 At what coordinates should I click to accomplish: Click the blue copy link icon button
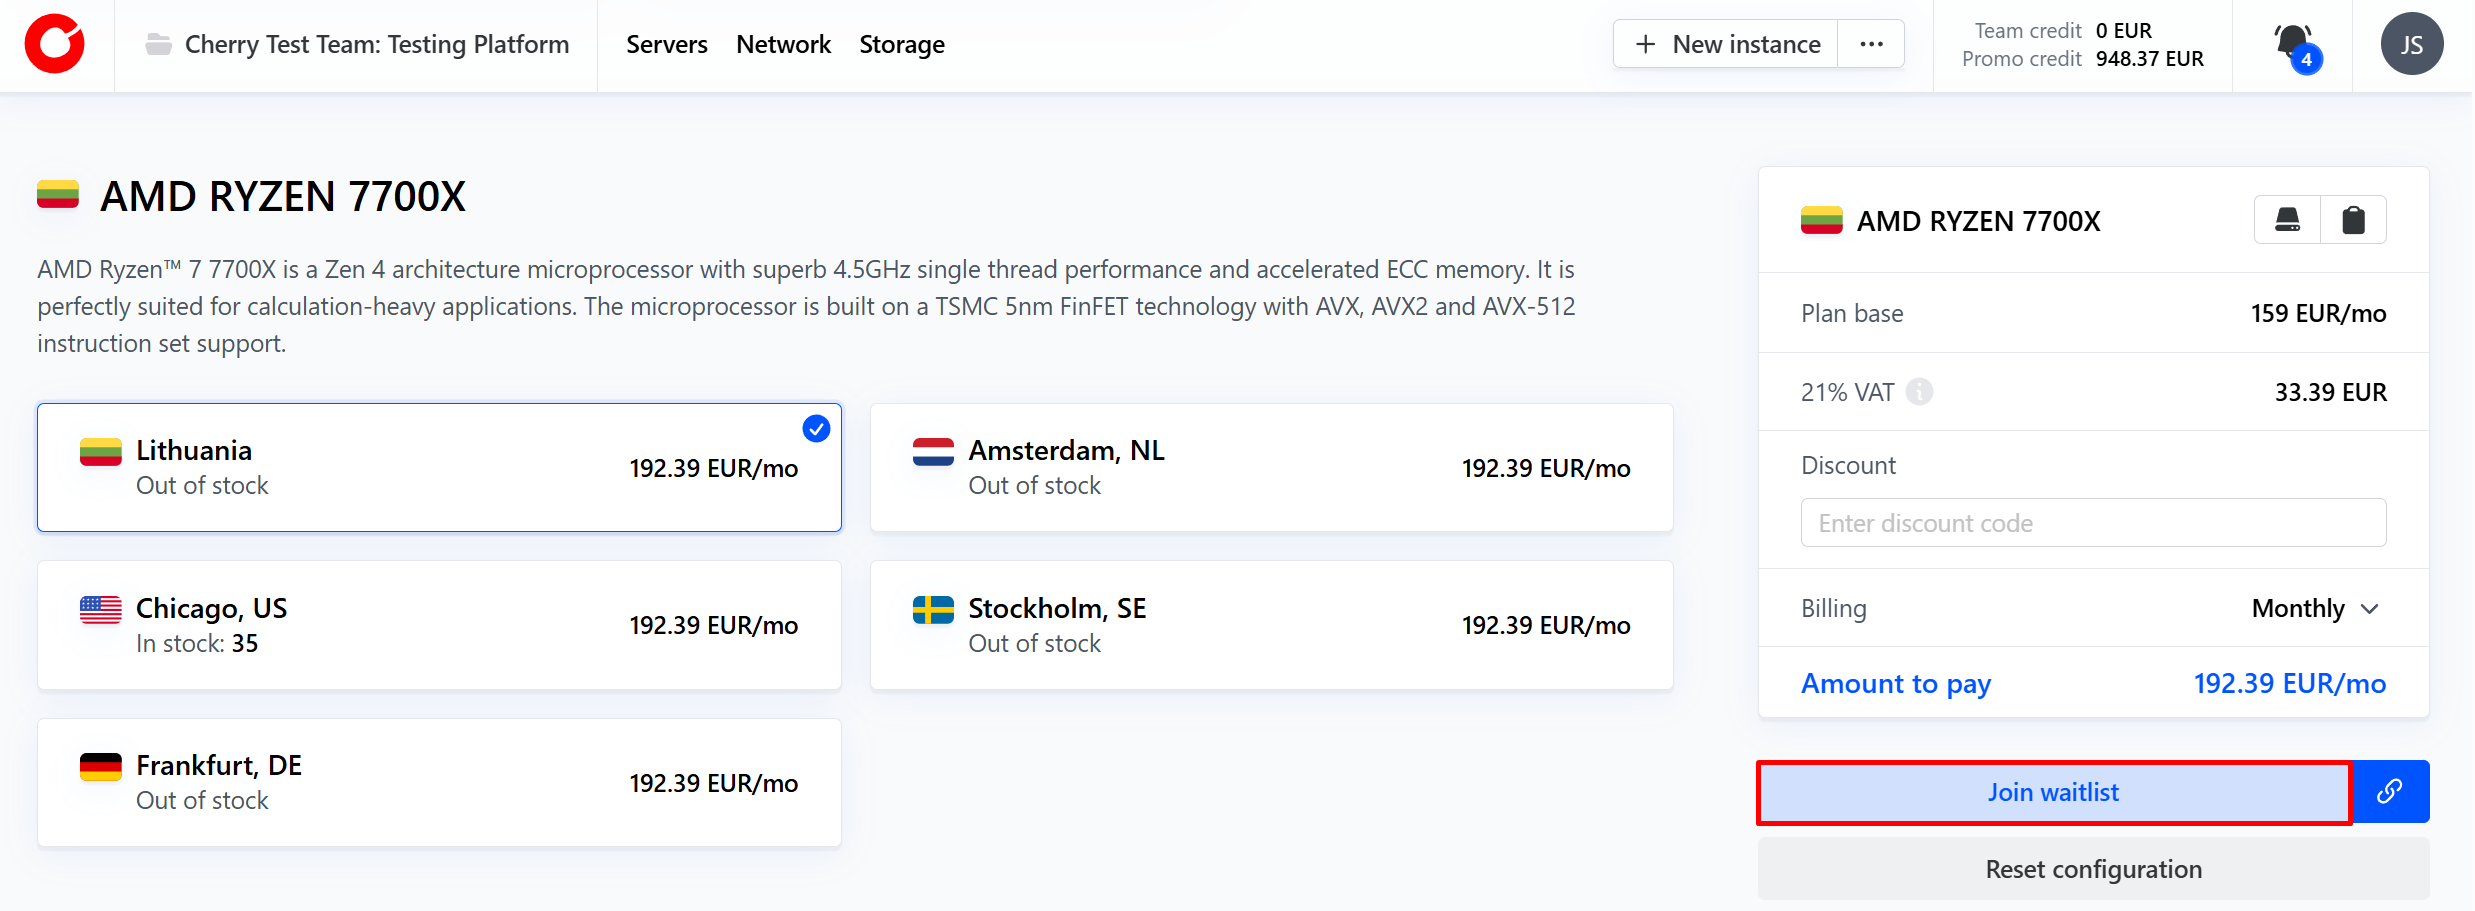(2390, 792)
